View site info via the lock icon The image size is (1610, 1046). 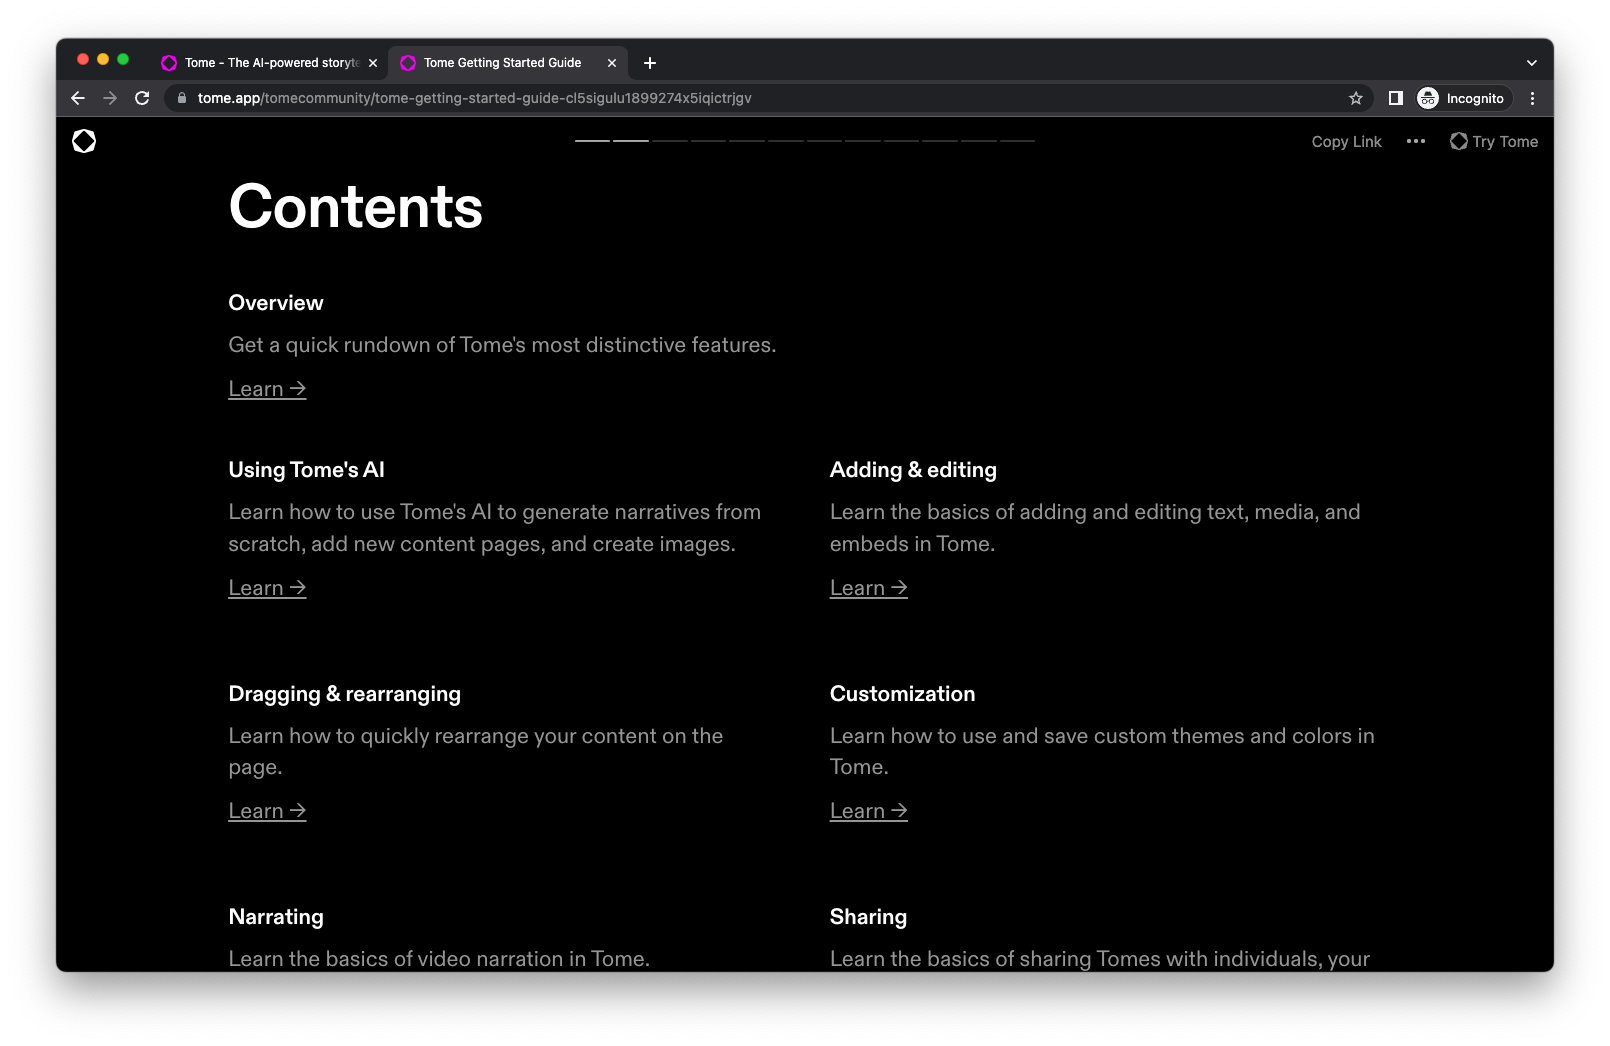pyautogui.click(x=182, y=98)
